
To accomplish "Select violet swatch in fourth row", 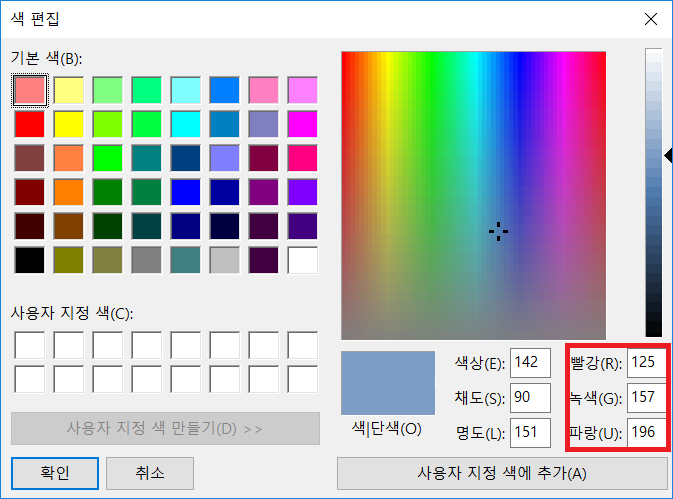I will click(303, 192).
